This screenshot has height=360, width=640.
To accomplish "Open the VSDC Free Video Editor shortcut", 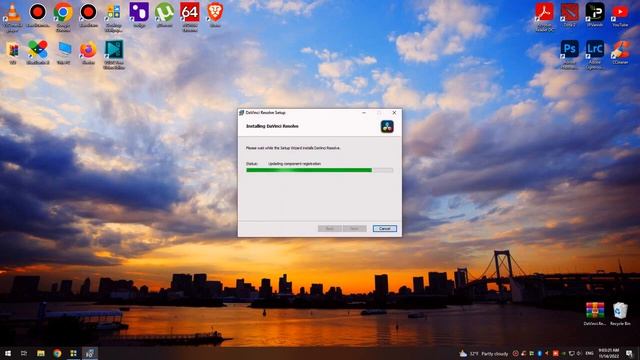I will (x=114, y=54).
